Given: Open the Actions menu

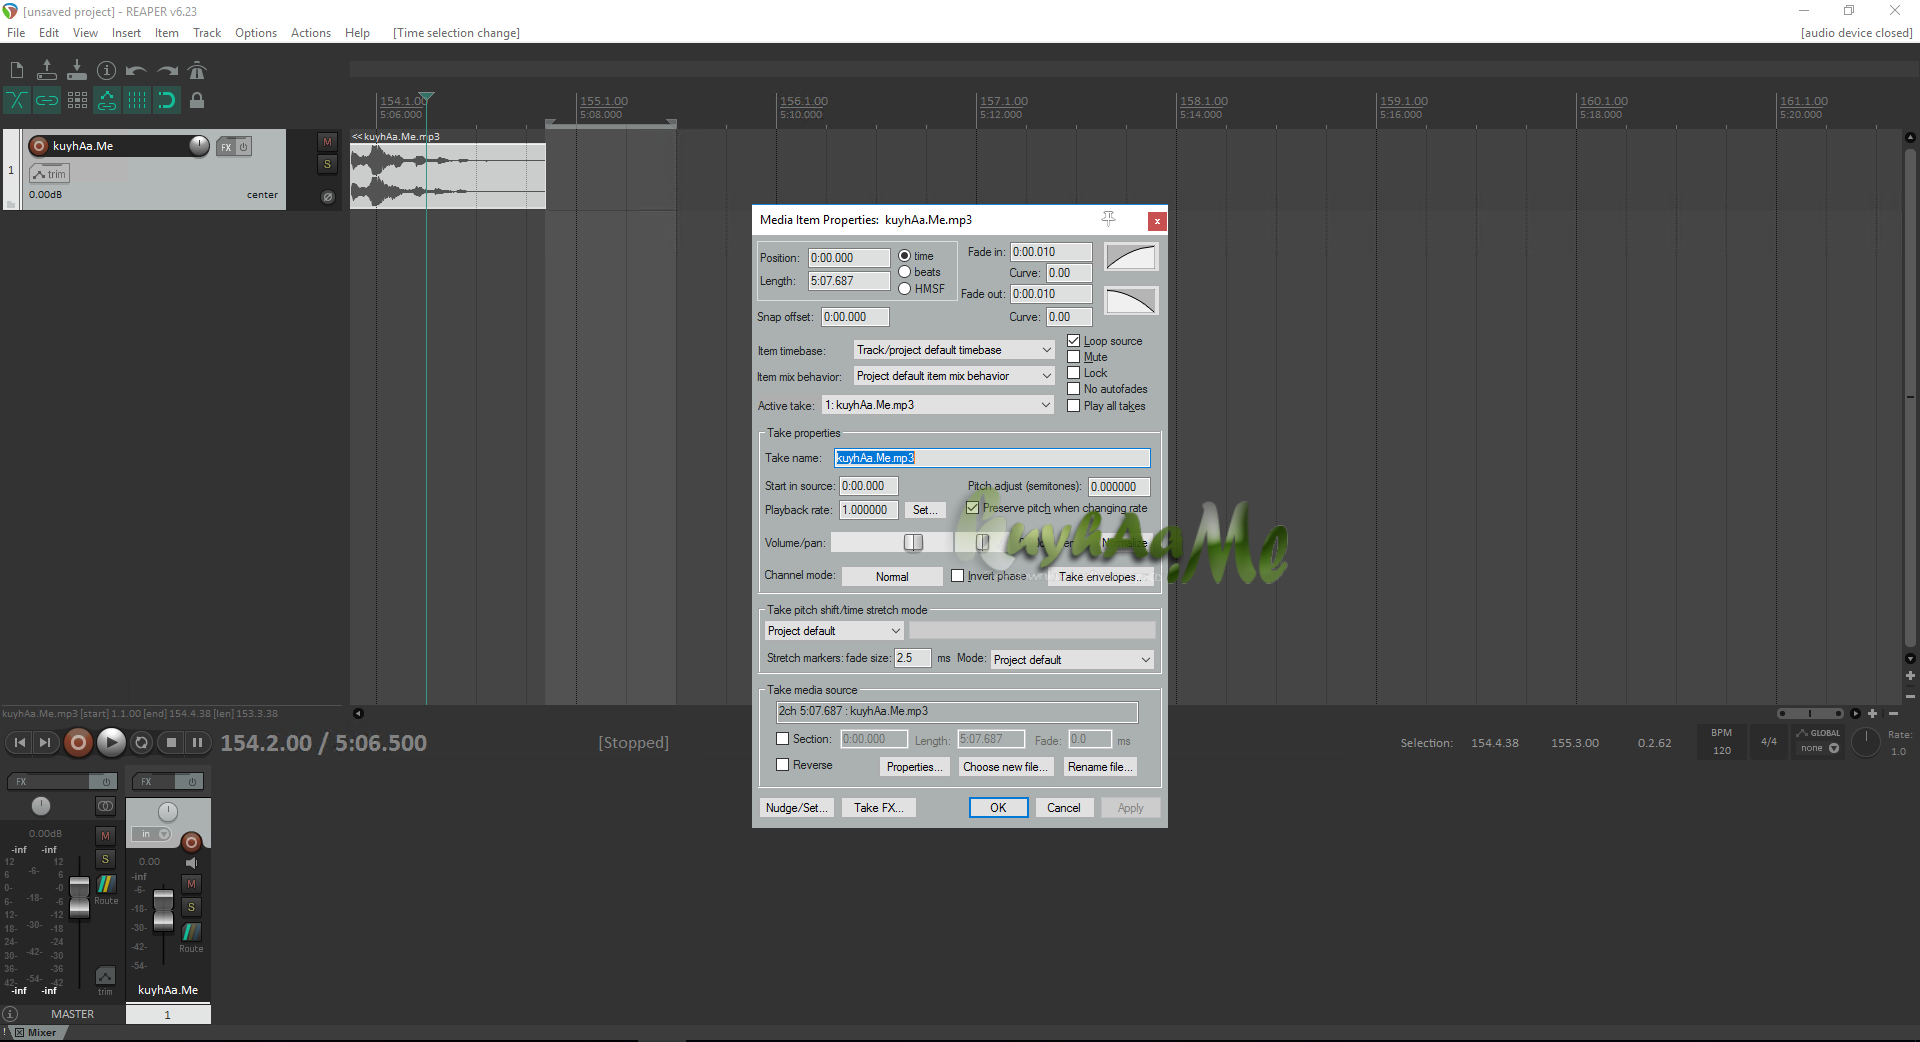Looking at the screenshot, I should (311, 33).
